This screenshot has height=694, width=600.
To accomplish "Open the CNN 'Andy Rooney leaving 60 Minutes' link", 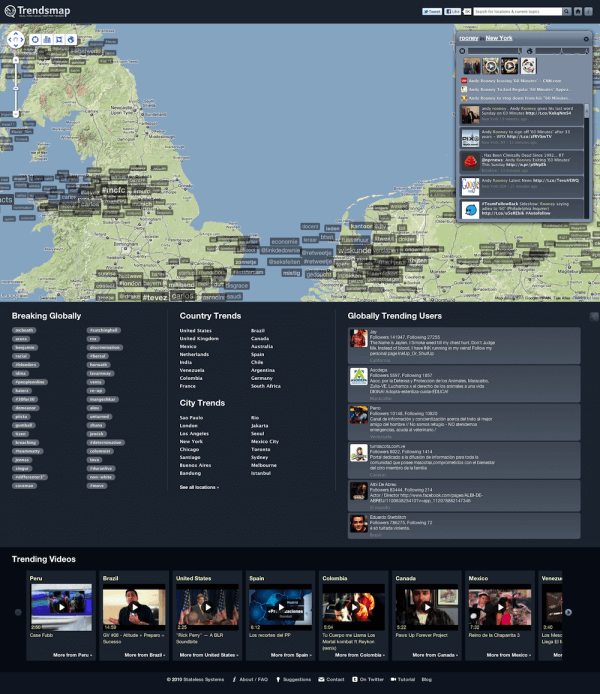I will pyautogui.click(x=515, y=81).
